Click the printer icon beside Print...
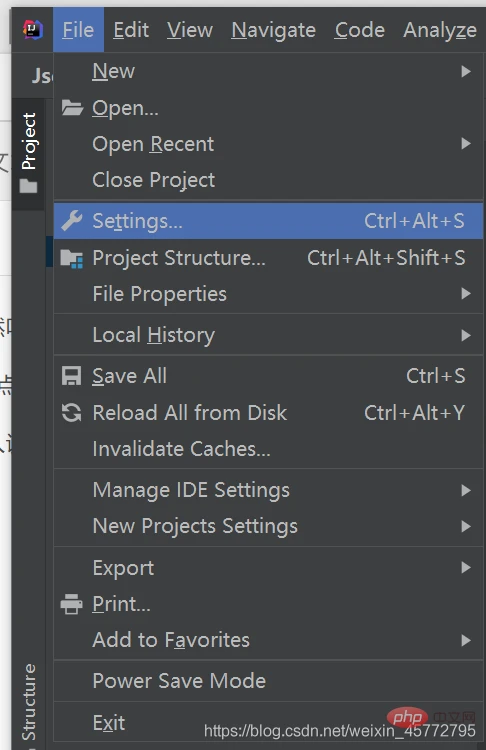Viewport: 486px width, 750px height. [x=72, y=604]
